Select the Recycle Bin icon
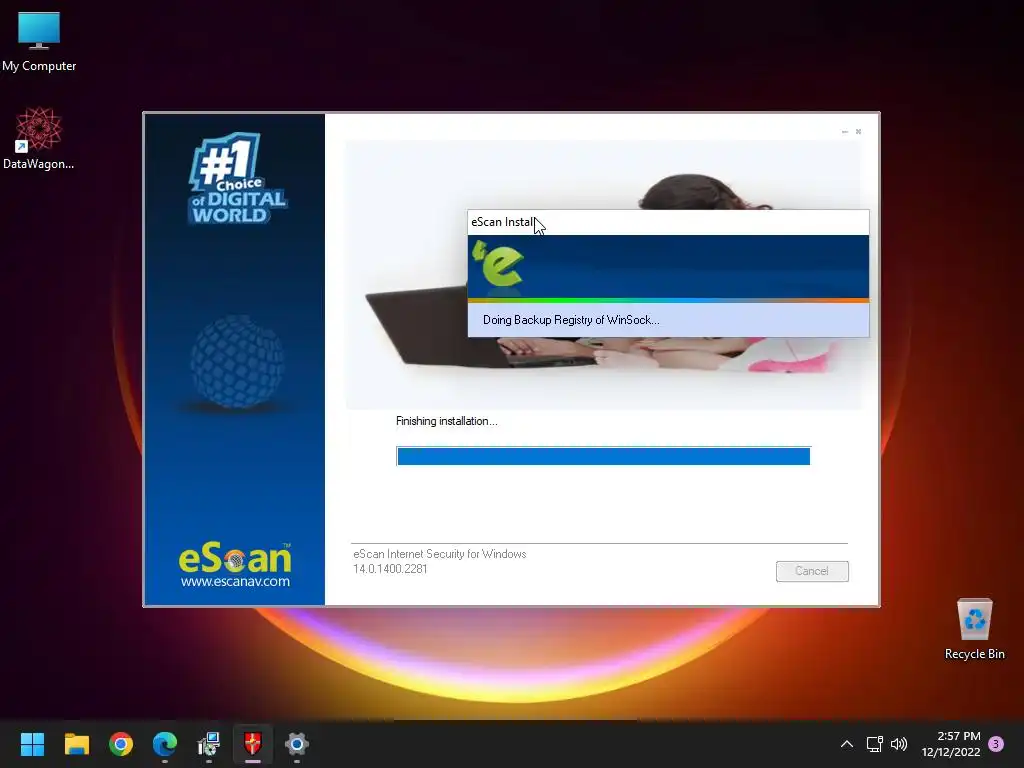Screen dimensions: 1024x768 tap(974, 629)
